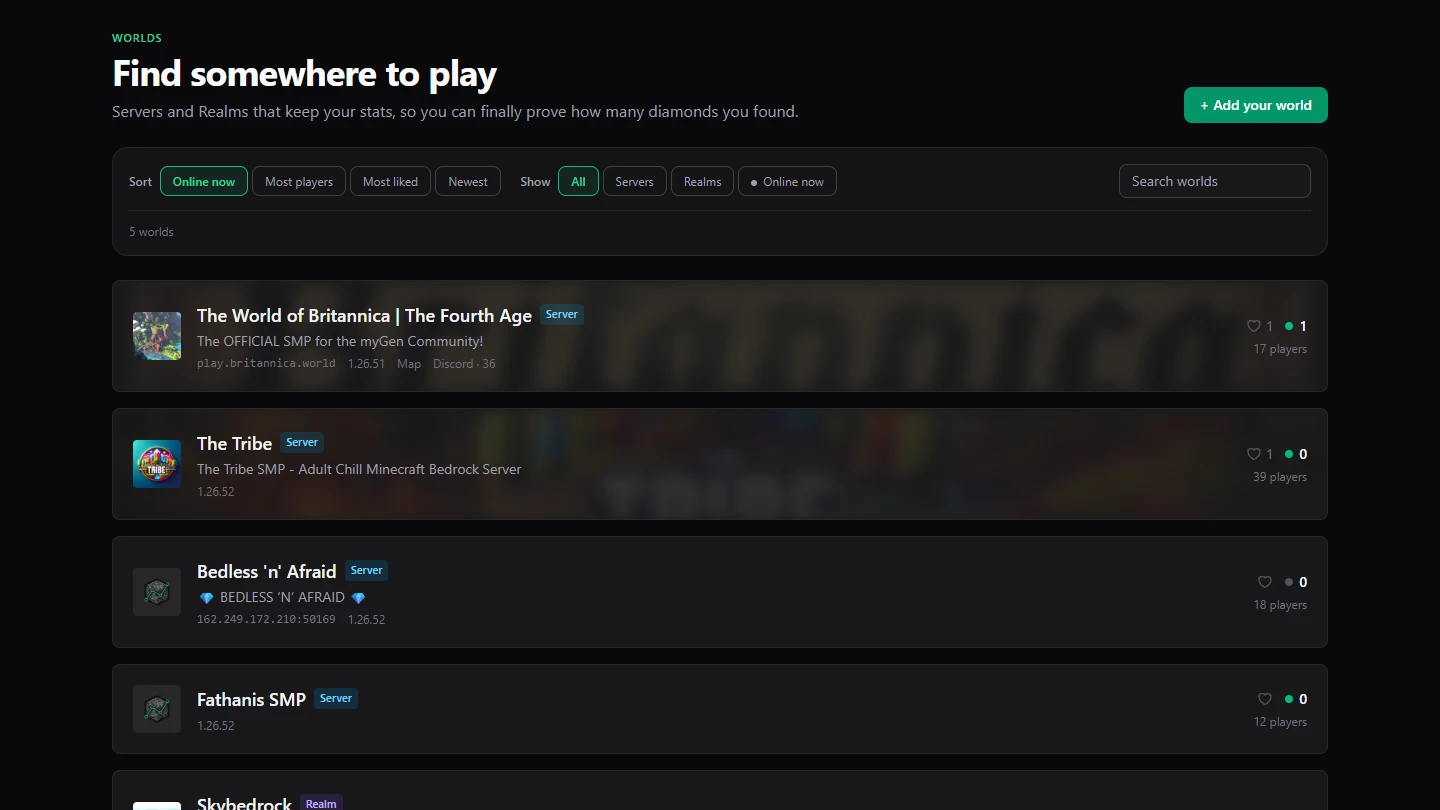Open The World of Britannica | The Fourth Age title
This screenshot has width=1440, height=810.
[x=364, y=316]
